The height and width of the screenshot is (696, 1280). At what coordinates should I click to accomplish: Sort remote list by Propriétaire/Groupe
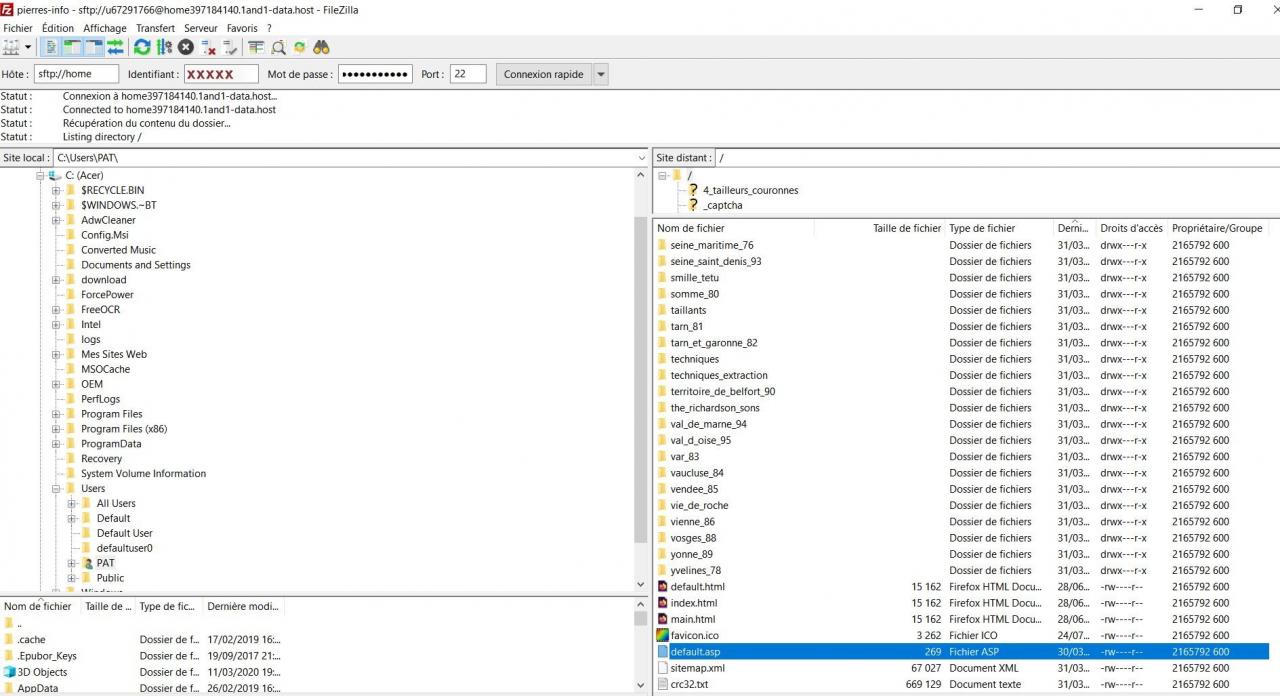1217,228
